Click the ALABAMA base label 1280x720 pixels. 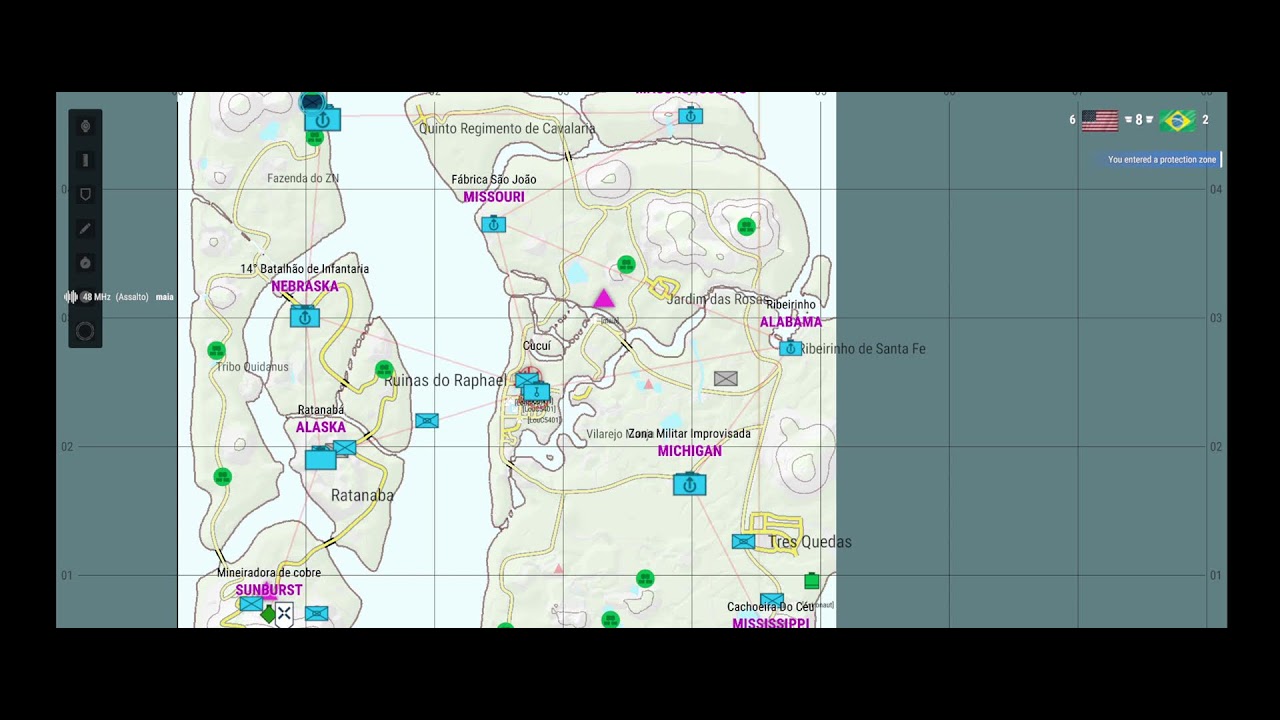coord(791,322)
